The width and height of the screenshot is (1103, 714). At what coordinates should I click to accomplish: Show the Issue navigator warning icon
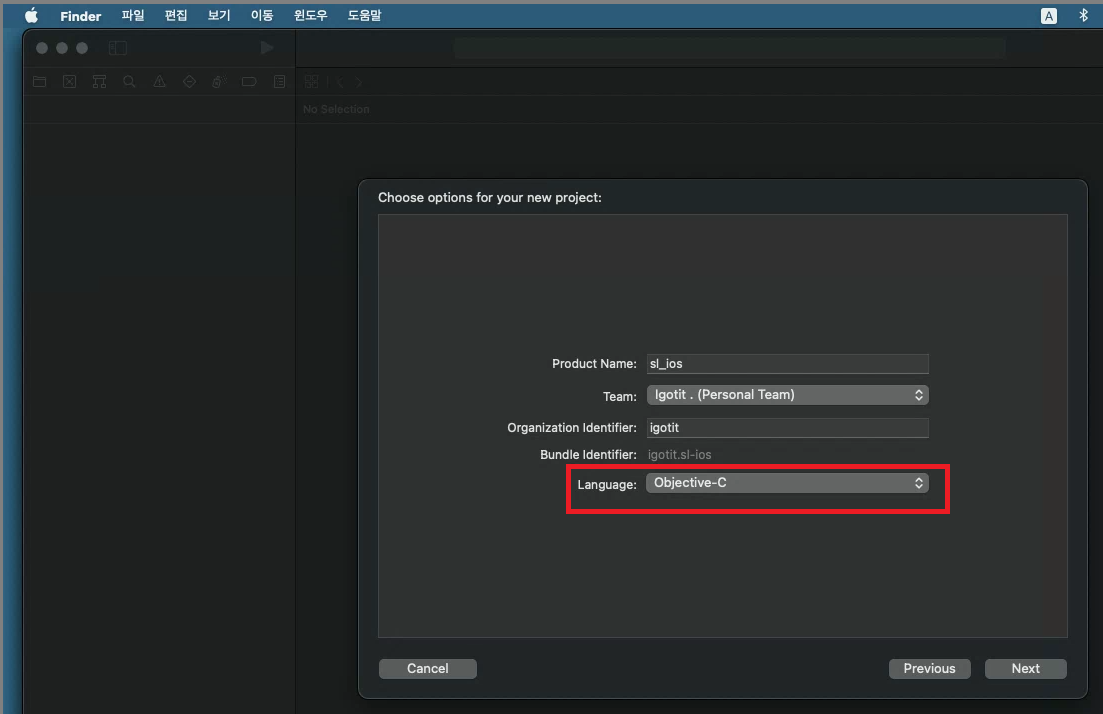[160, 82]
